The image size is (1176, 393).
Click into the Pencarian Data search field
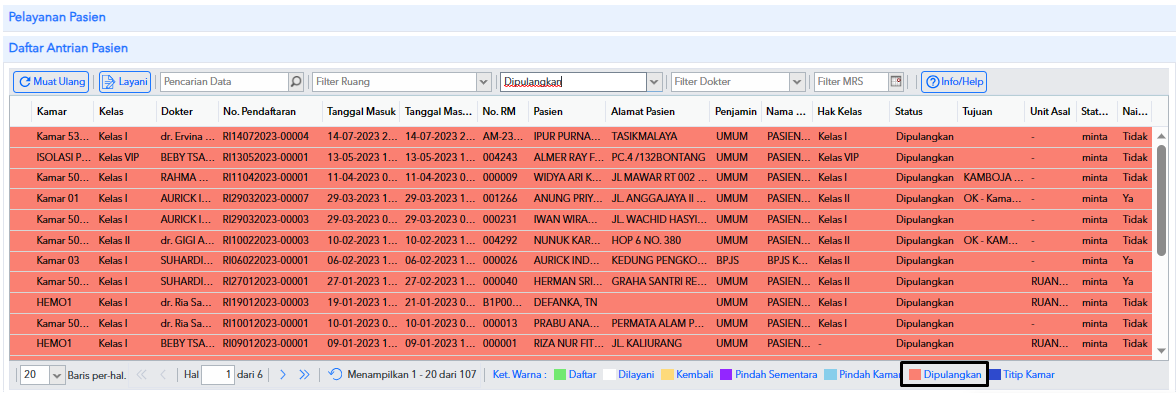(224, 81)
